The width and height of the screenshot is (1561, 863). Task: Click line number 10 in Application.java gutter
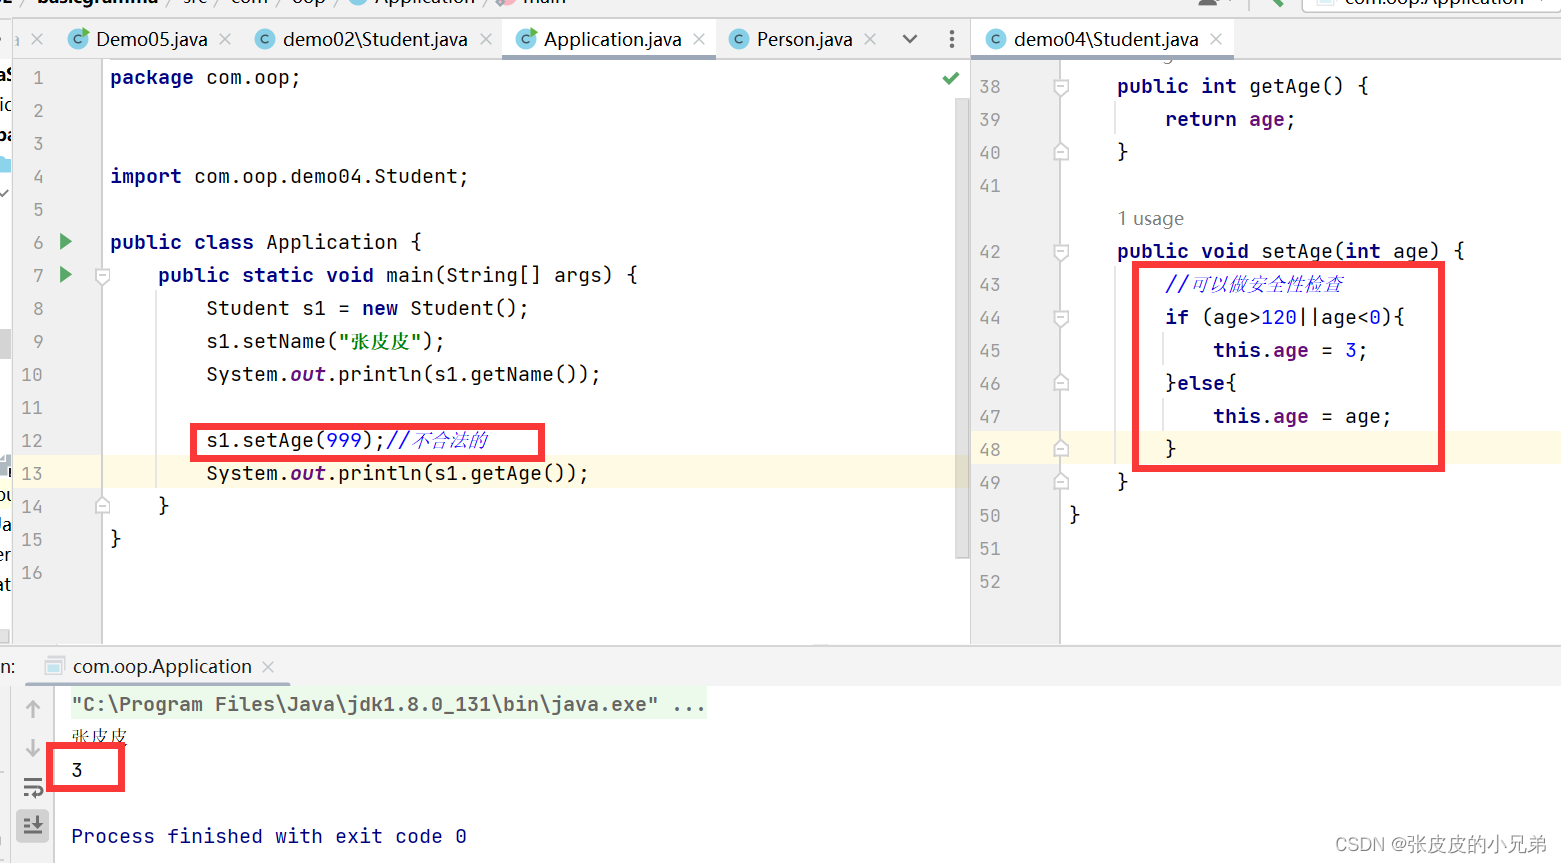coord(32,374)
